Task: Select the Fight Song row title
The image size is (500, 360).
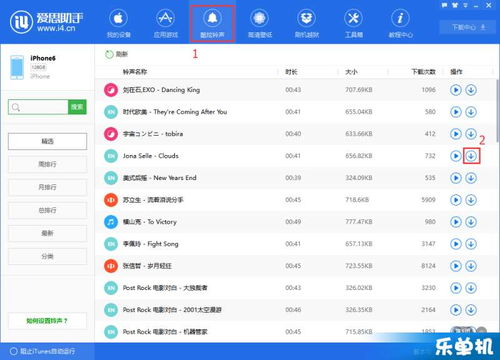Action: [150, 244]
